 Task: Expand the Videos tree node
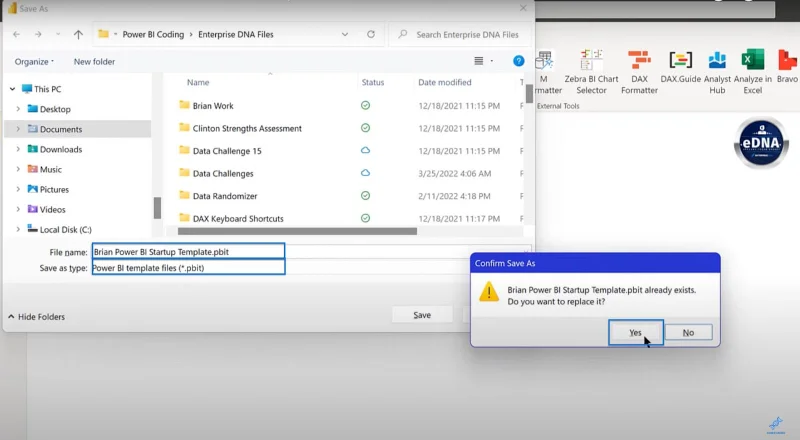tap(18, 209)
